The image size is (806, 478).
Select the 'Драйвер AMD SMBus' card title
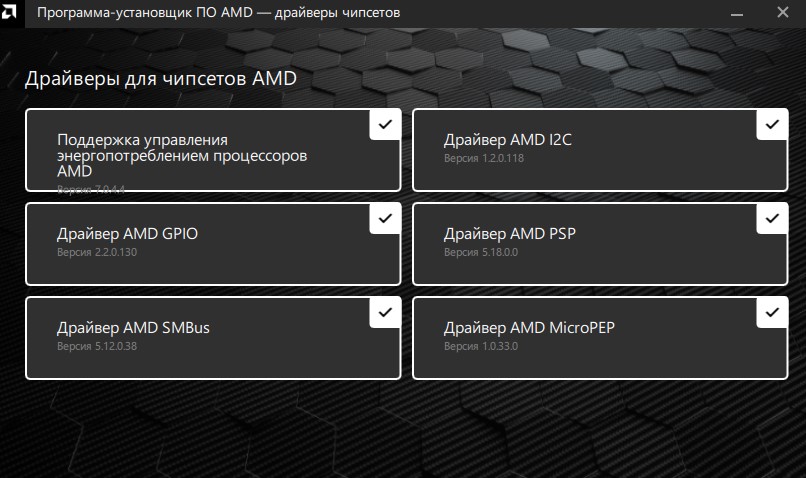coord(133,328)
